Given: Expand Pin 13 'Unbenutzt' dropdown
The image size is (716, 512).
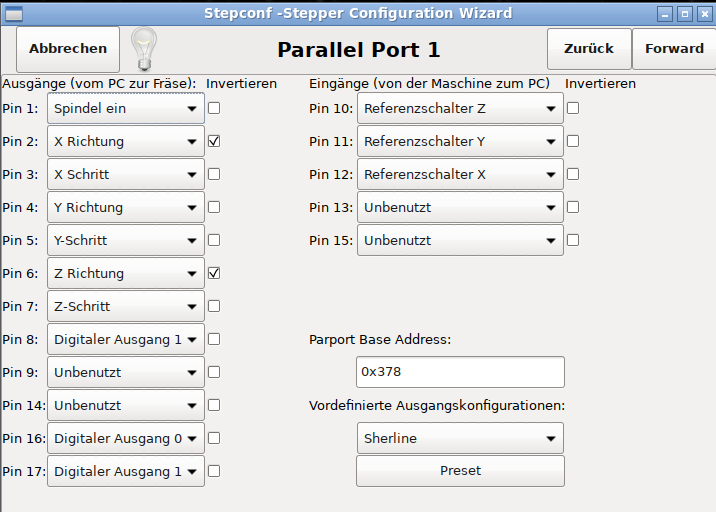Looking at the screenshot, I should (x=460, y=207).
